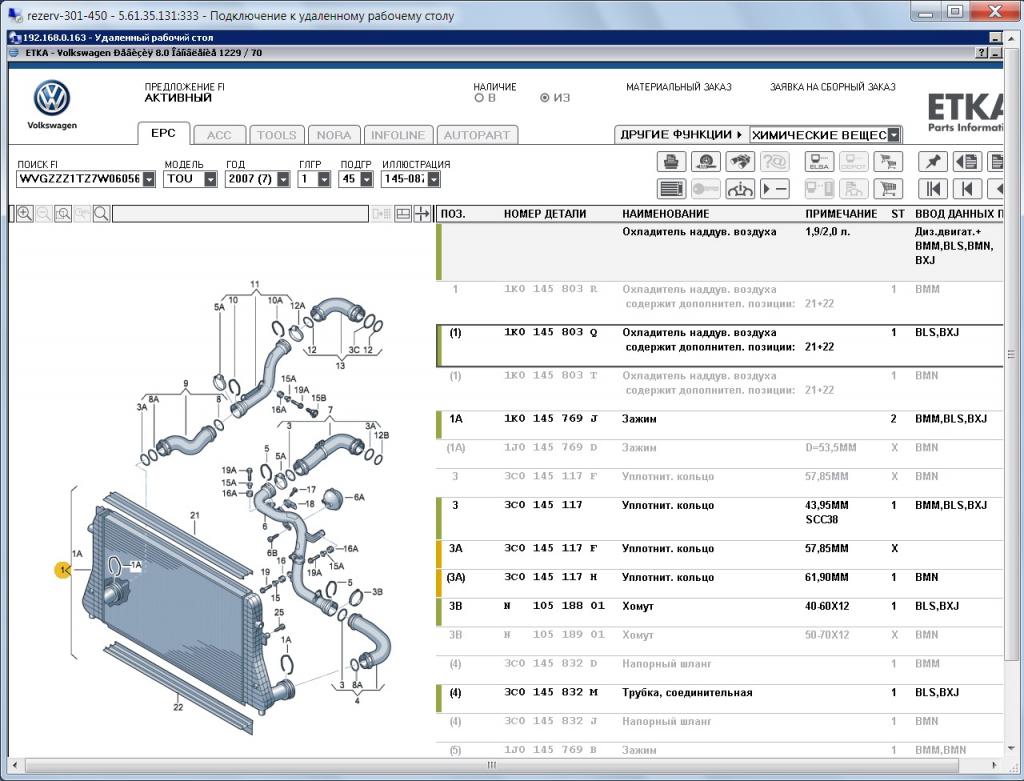Viewport: 1024px width, 781px height.
Task: Click callout 6A on the diagram
Action: pos(359,497)
